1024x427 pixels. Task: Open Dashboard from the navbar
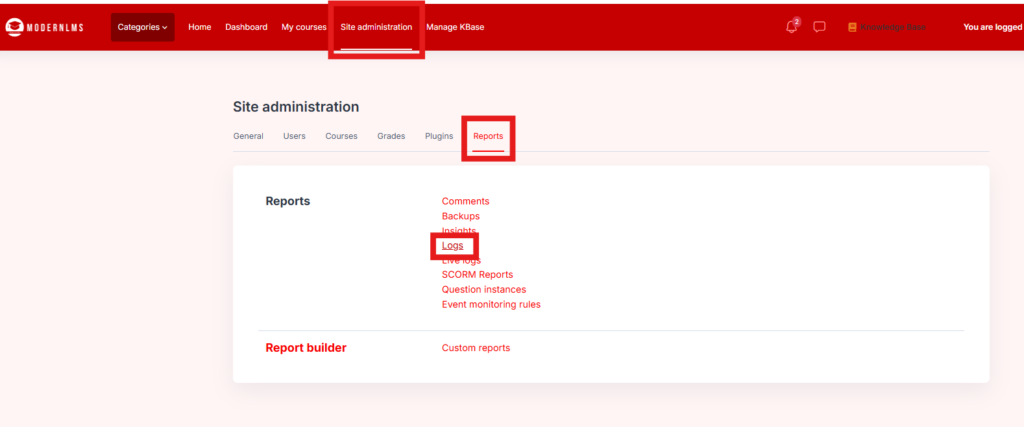click(x=246, y=27)
